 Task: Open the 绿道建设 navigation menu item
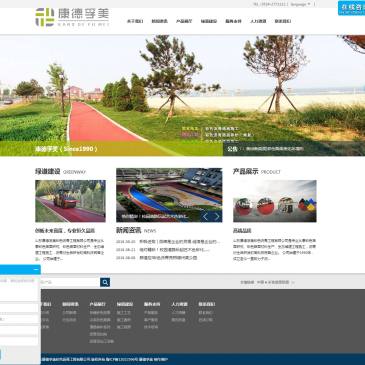pyautogui.click(x=209, y=21)
